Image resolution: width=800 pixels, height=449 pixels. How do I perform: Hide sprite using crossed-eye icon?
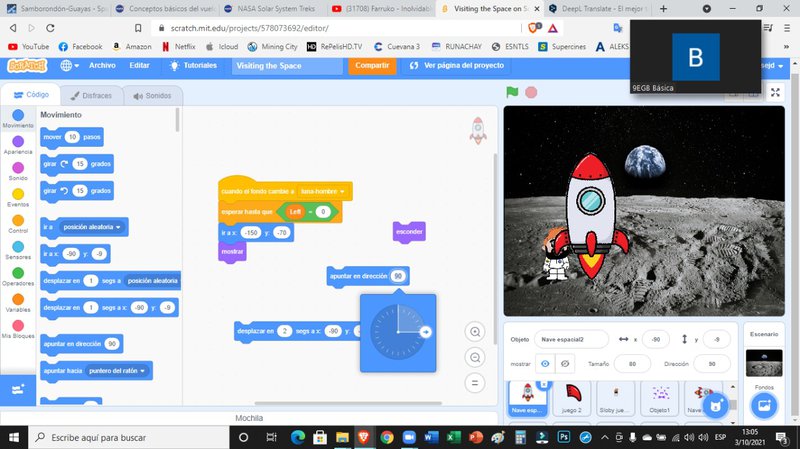coord(565,363)
